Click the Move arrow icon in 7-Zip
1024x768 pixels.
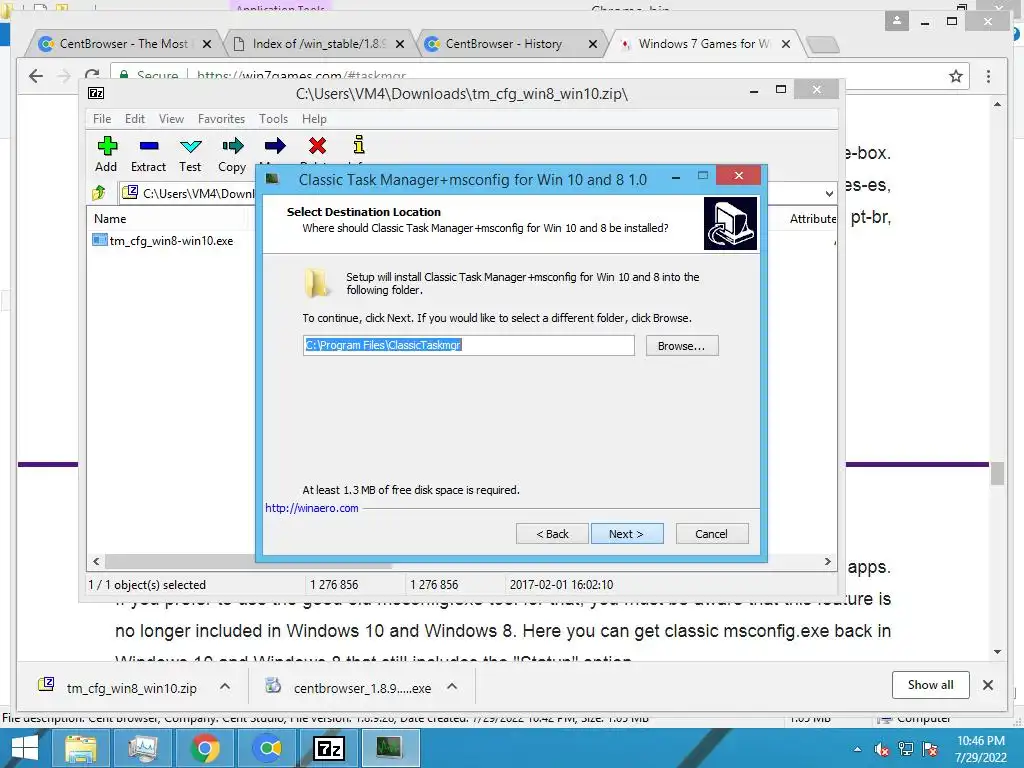[275, 146]
